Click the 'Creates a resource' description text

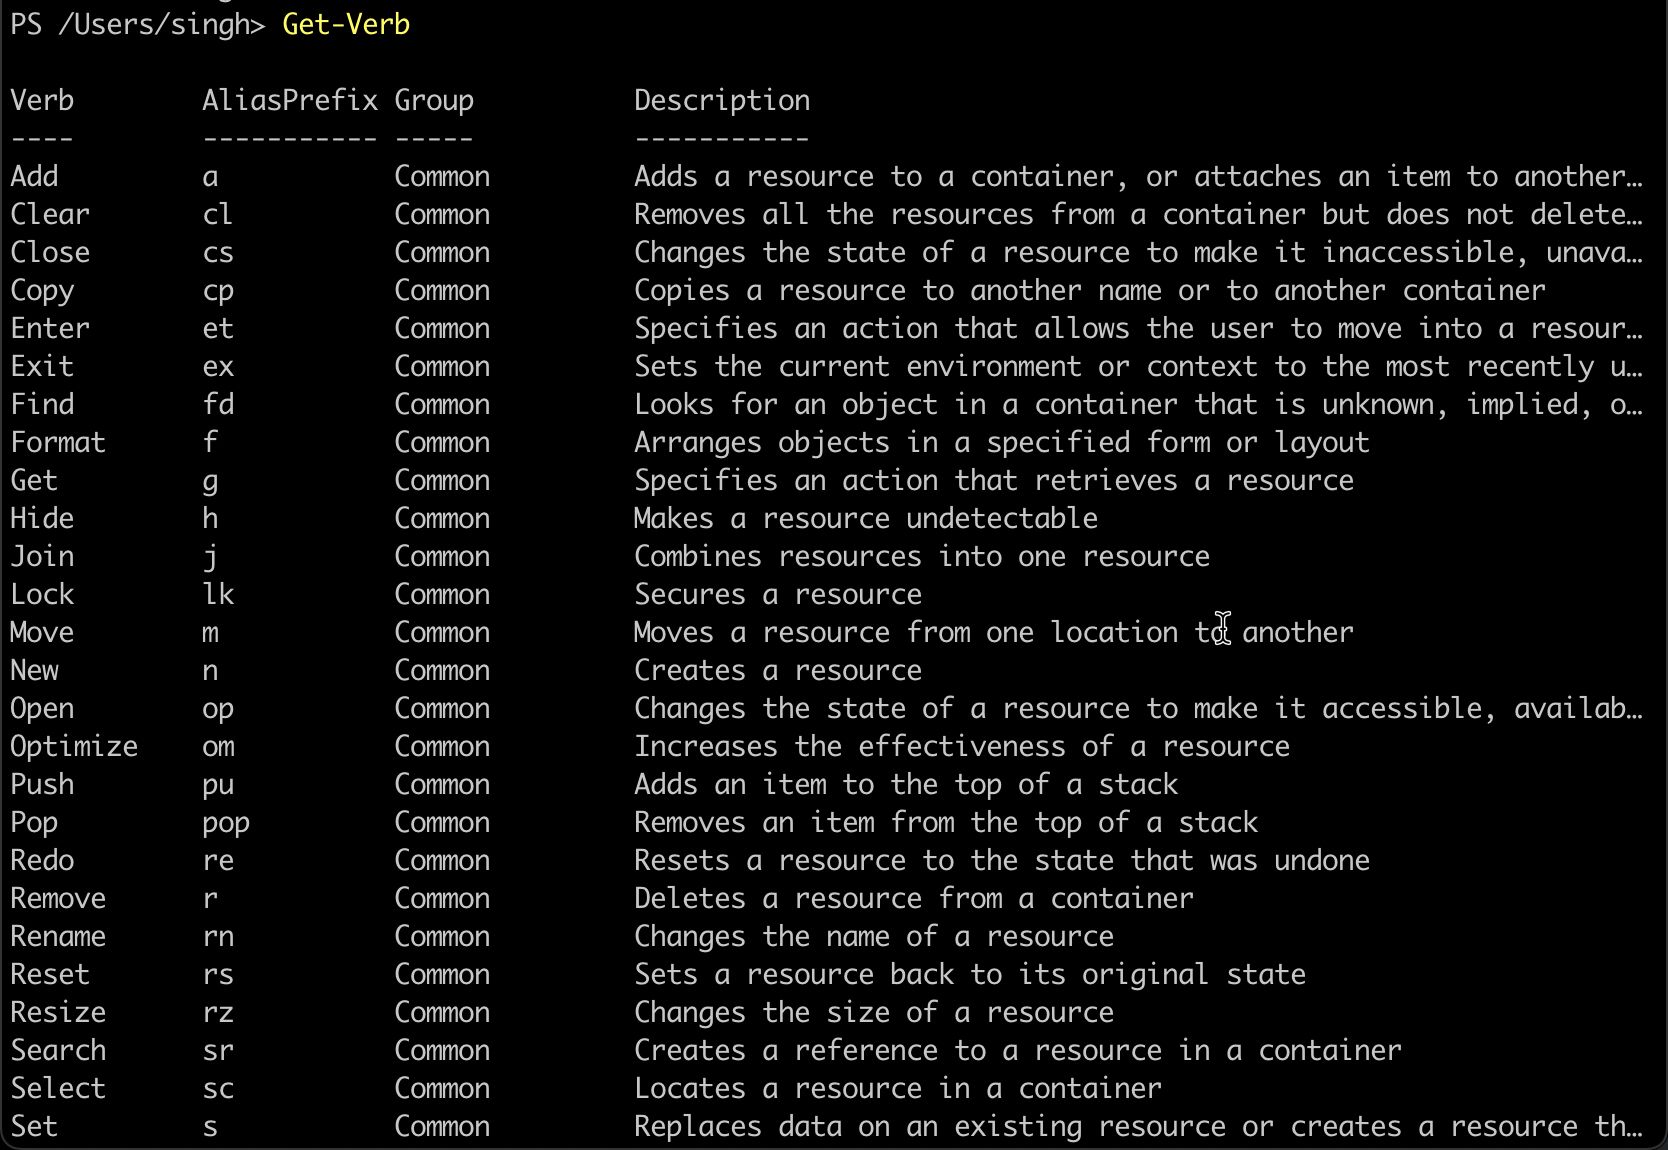tap(777, 670)
